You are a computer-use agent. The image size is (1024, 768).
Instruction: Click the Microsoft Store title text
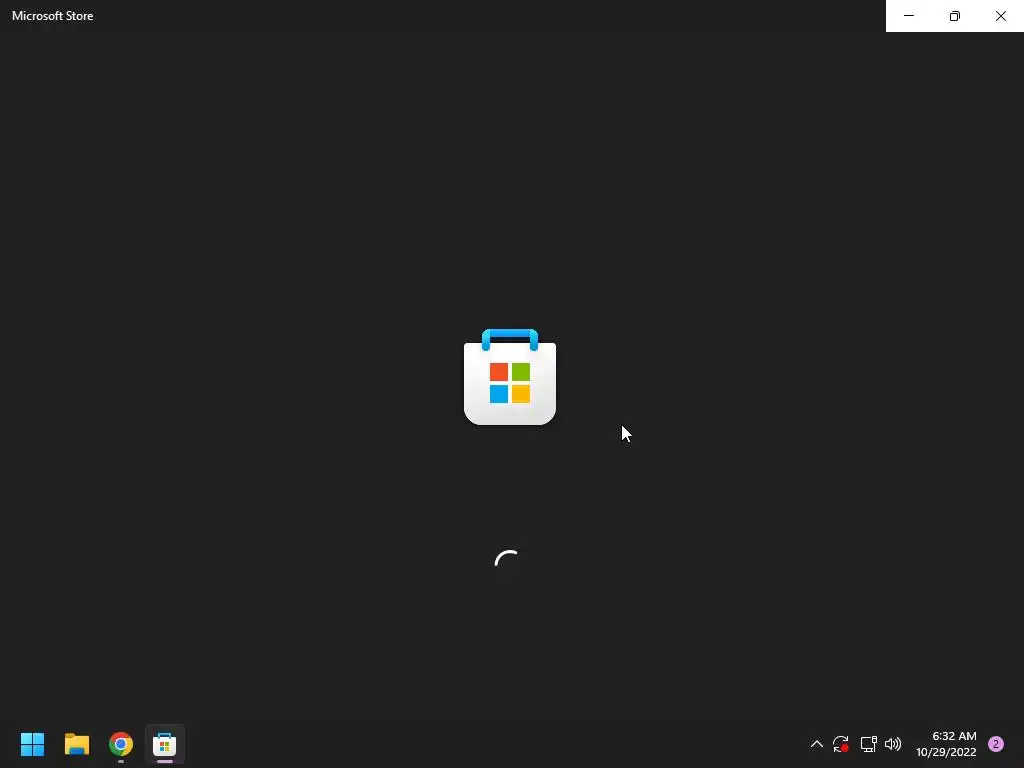tap(53, 16)
